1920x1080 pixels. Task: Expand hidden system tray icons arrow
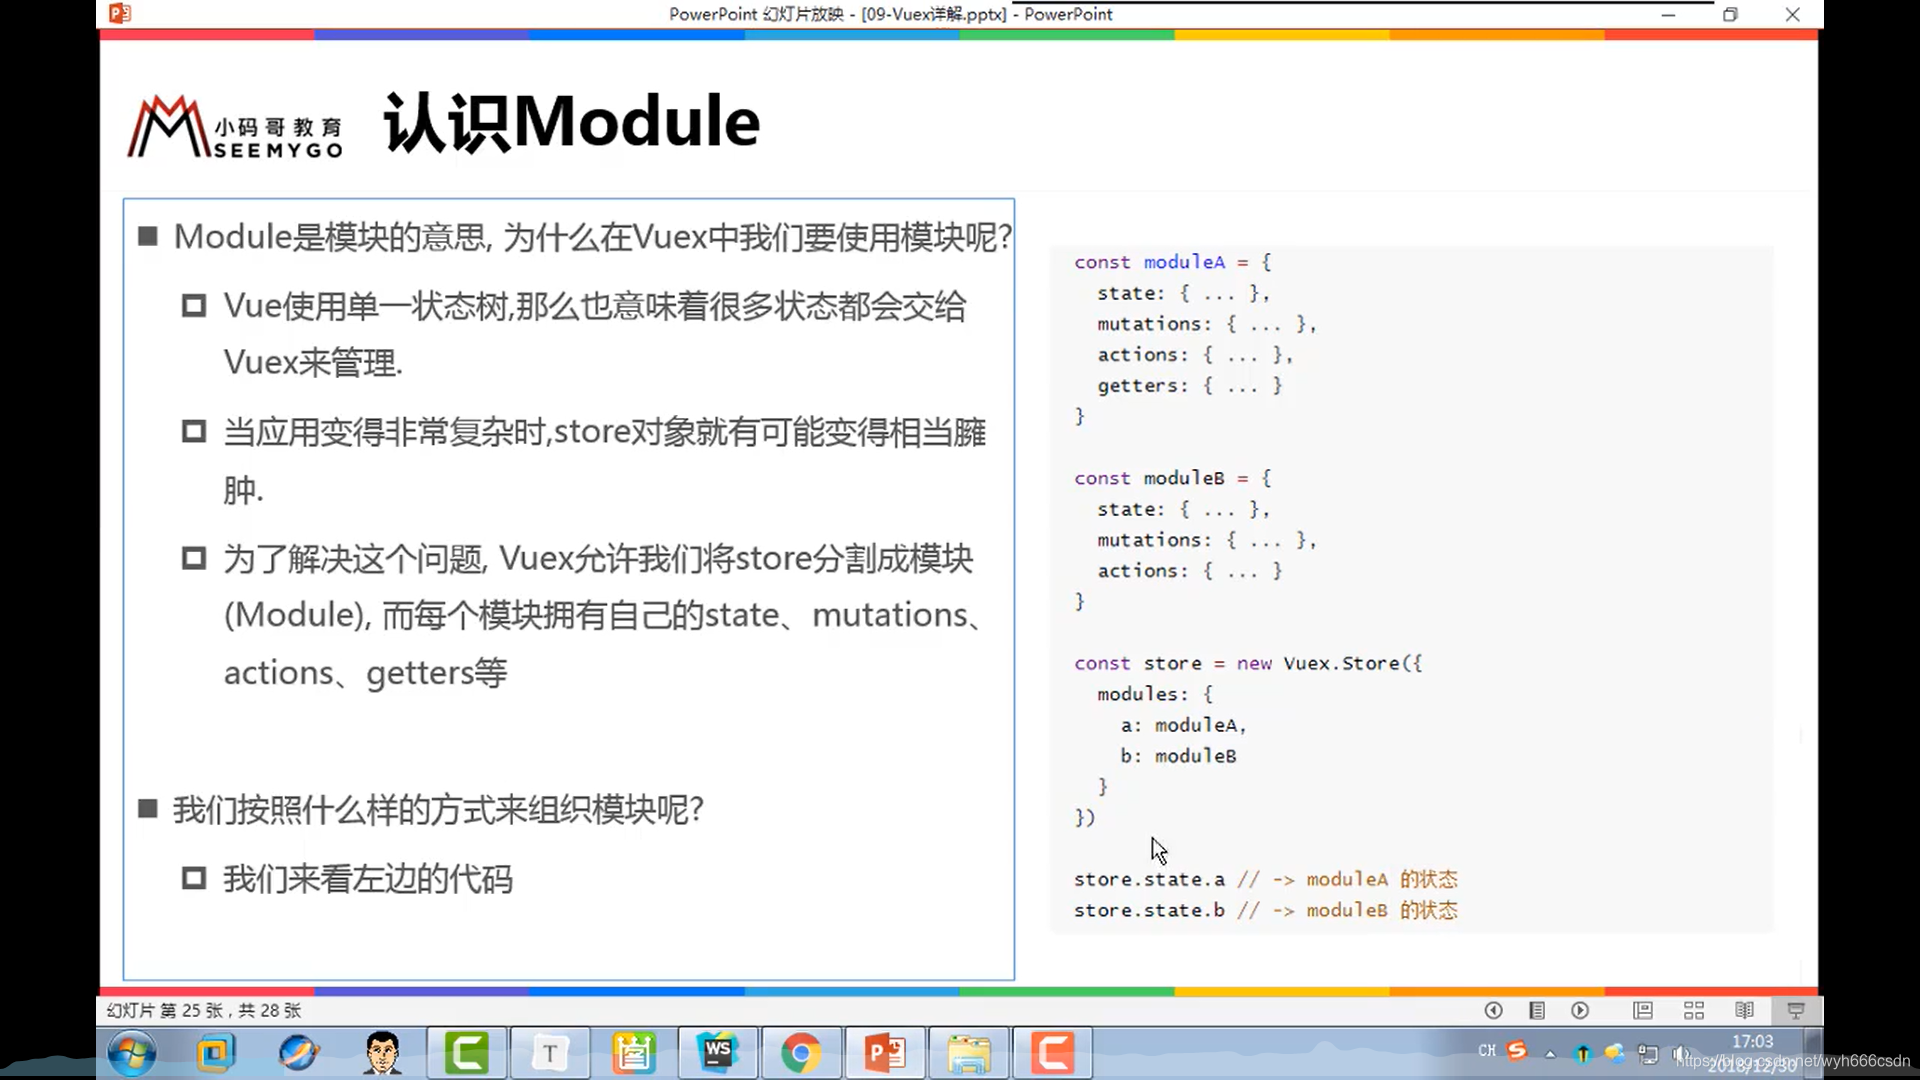pos(1550,1053)
